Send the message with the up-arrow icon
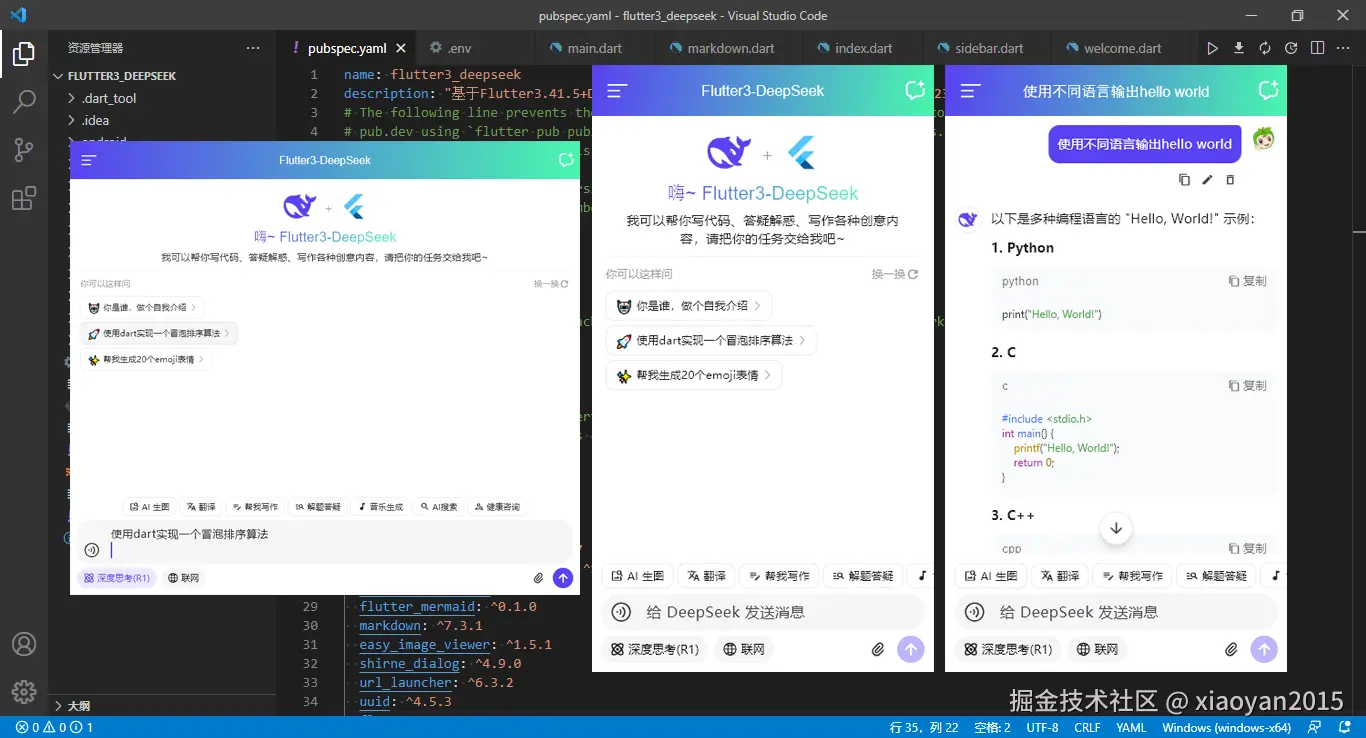Image resolution: width=1366 pixels, height=738 pixels. pyautogui.click(x=1264, y=649)
